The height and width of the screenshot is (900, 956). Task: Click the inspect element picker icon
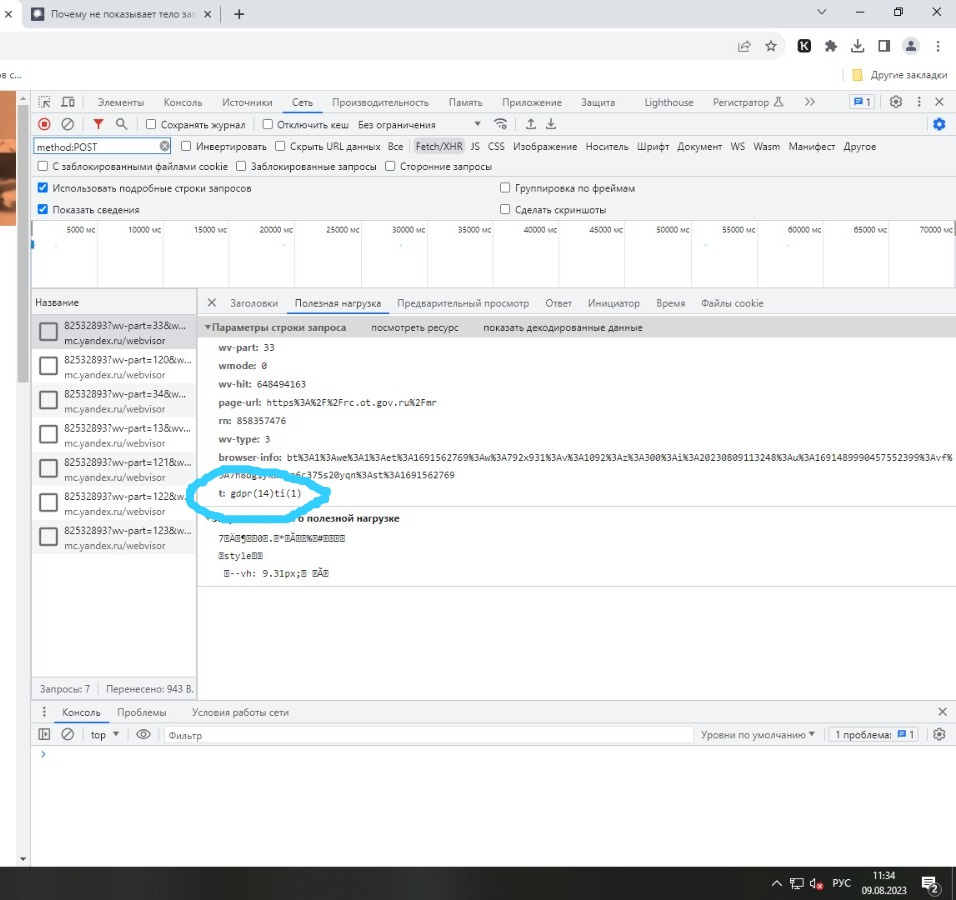pos(45,102)
